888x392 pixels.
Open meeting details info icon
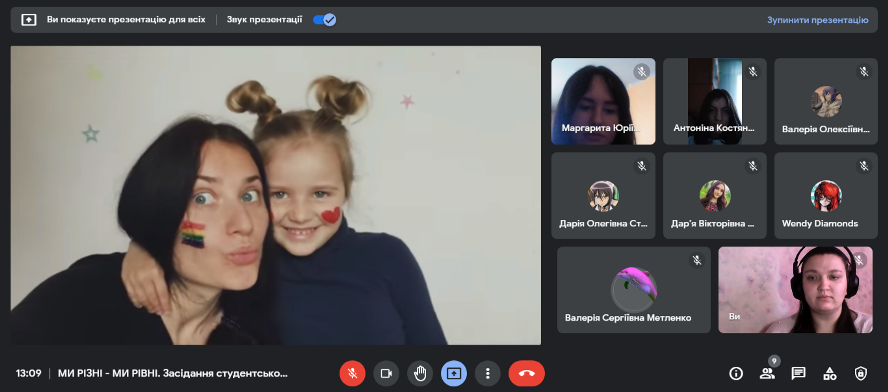click(x=736, y=373)
